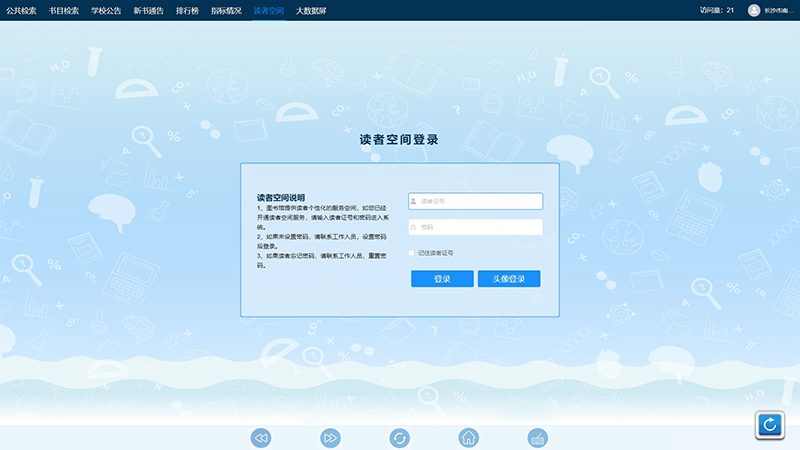Select the 排行榜 menu item
This screenshot has height=450, width=800.
[187, 10]
